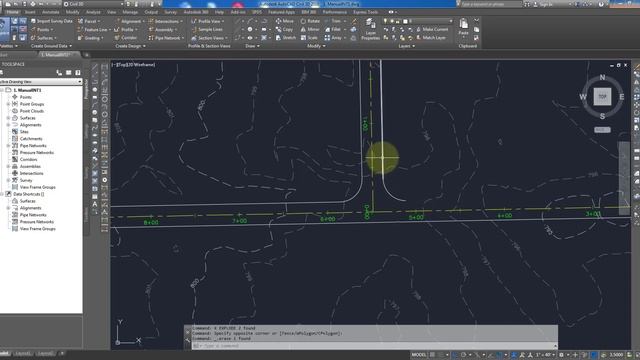The image size is (640, 360).
Task: Click Match Layer button
Action: [431, 38]
